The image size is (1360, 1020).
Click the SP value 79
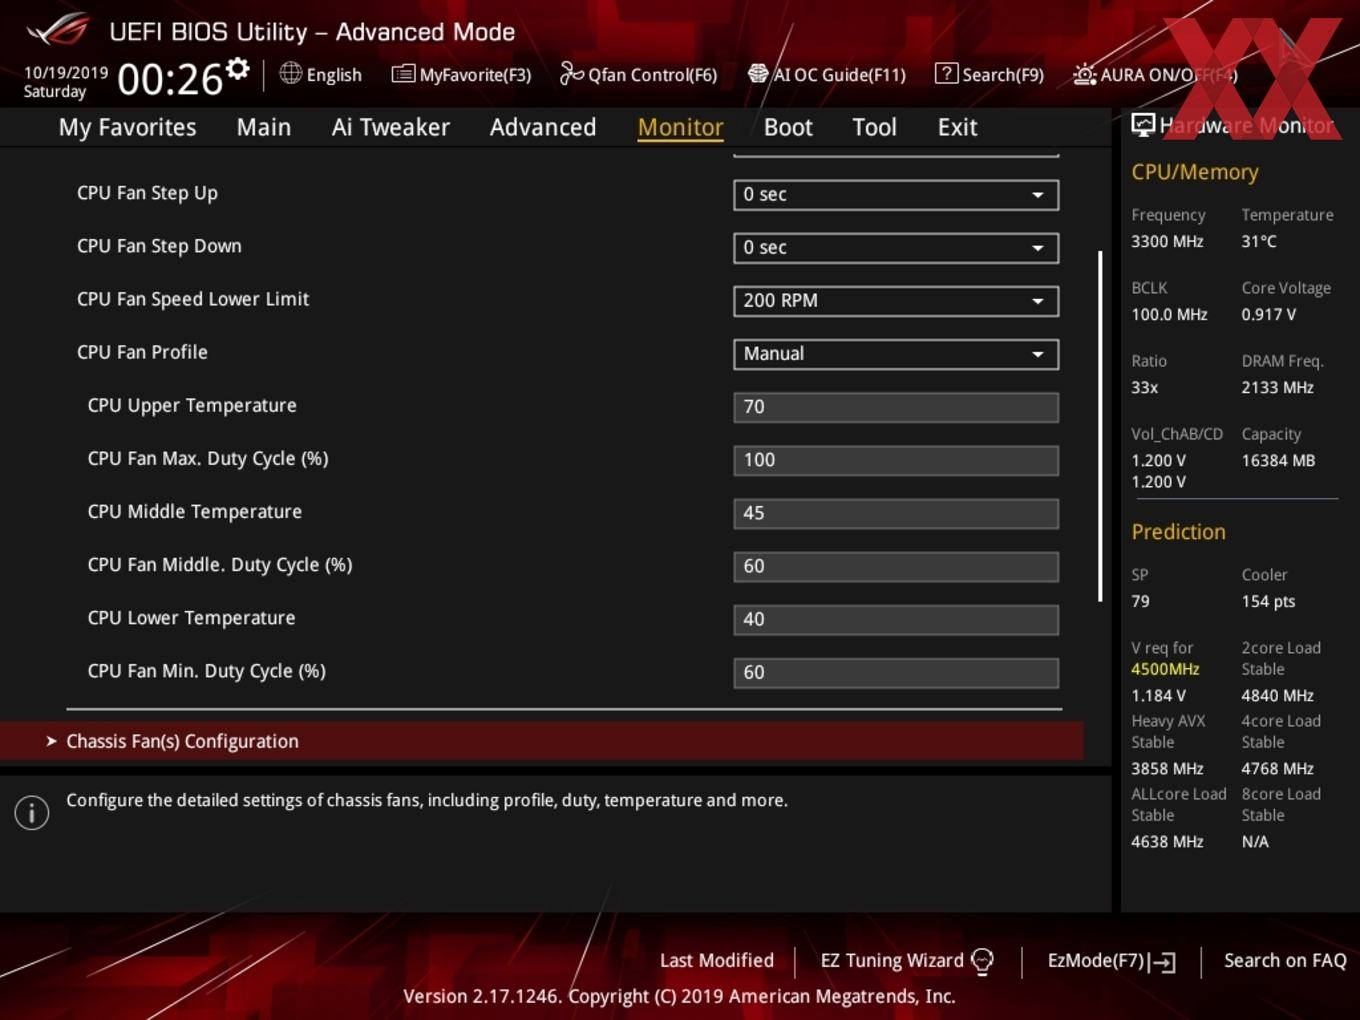tap(1140, 601)
